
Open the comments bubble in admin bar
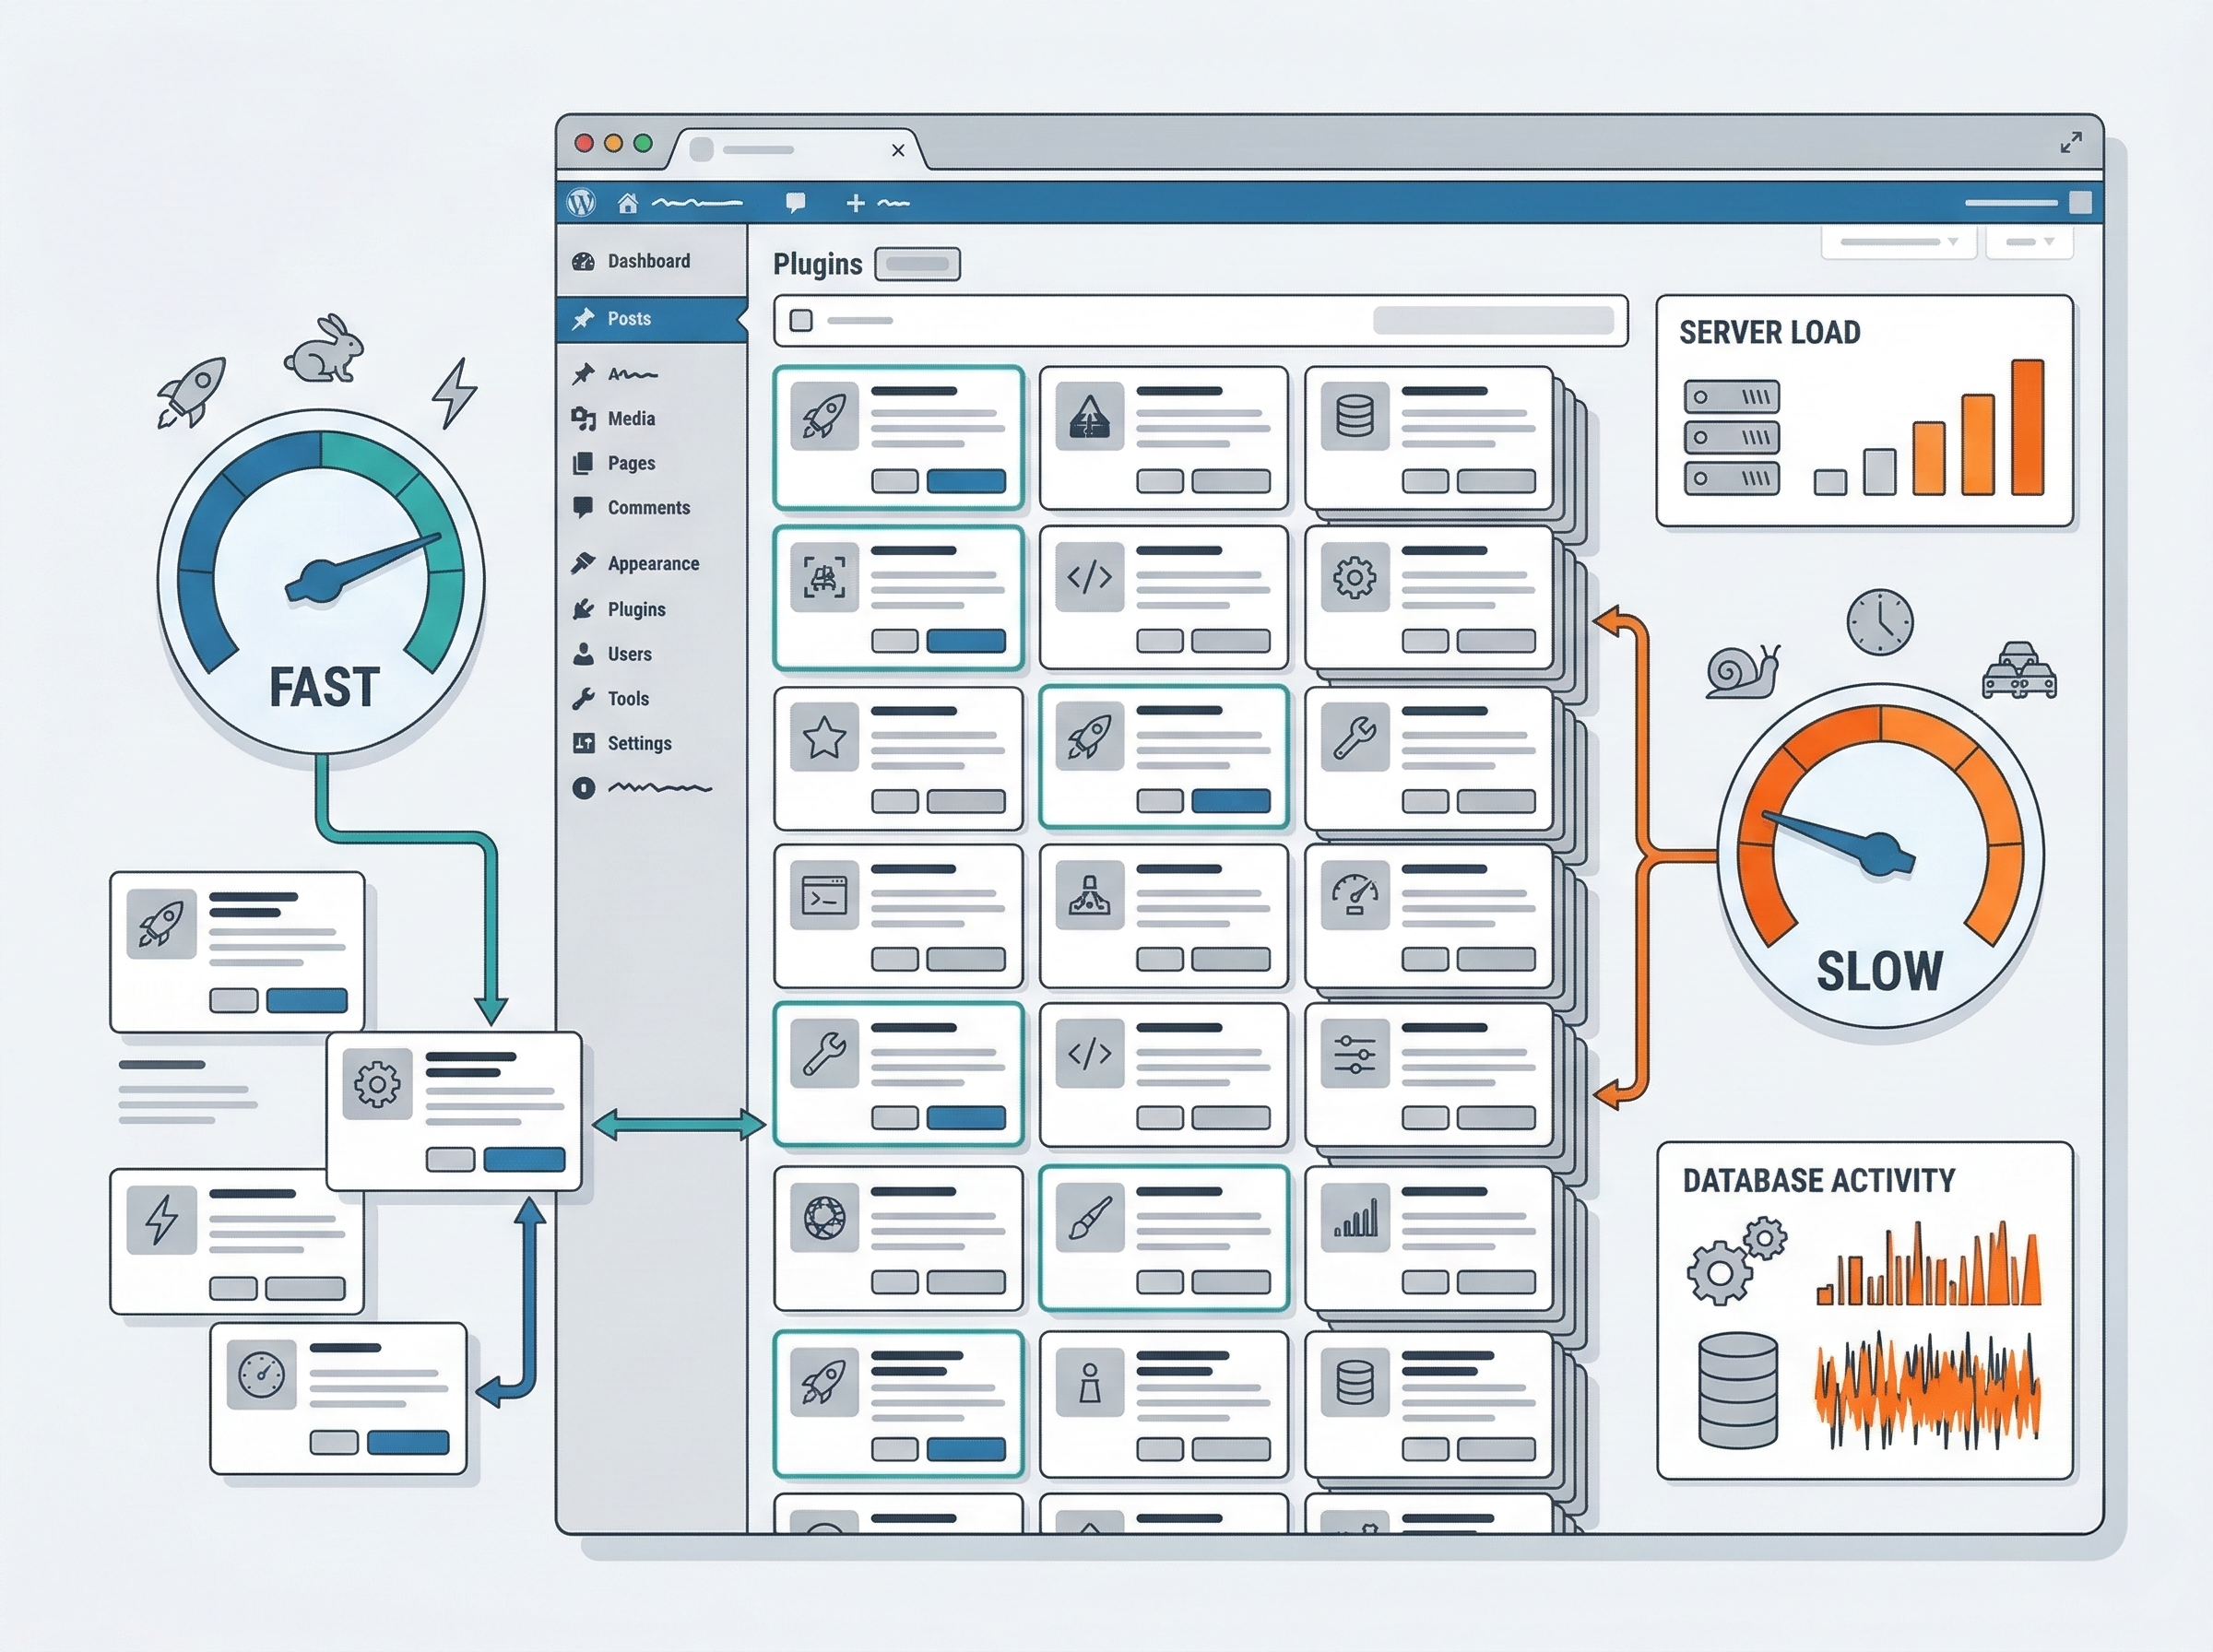pos(796,203)
